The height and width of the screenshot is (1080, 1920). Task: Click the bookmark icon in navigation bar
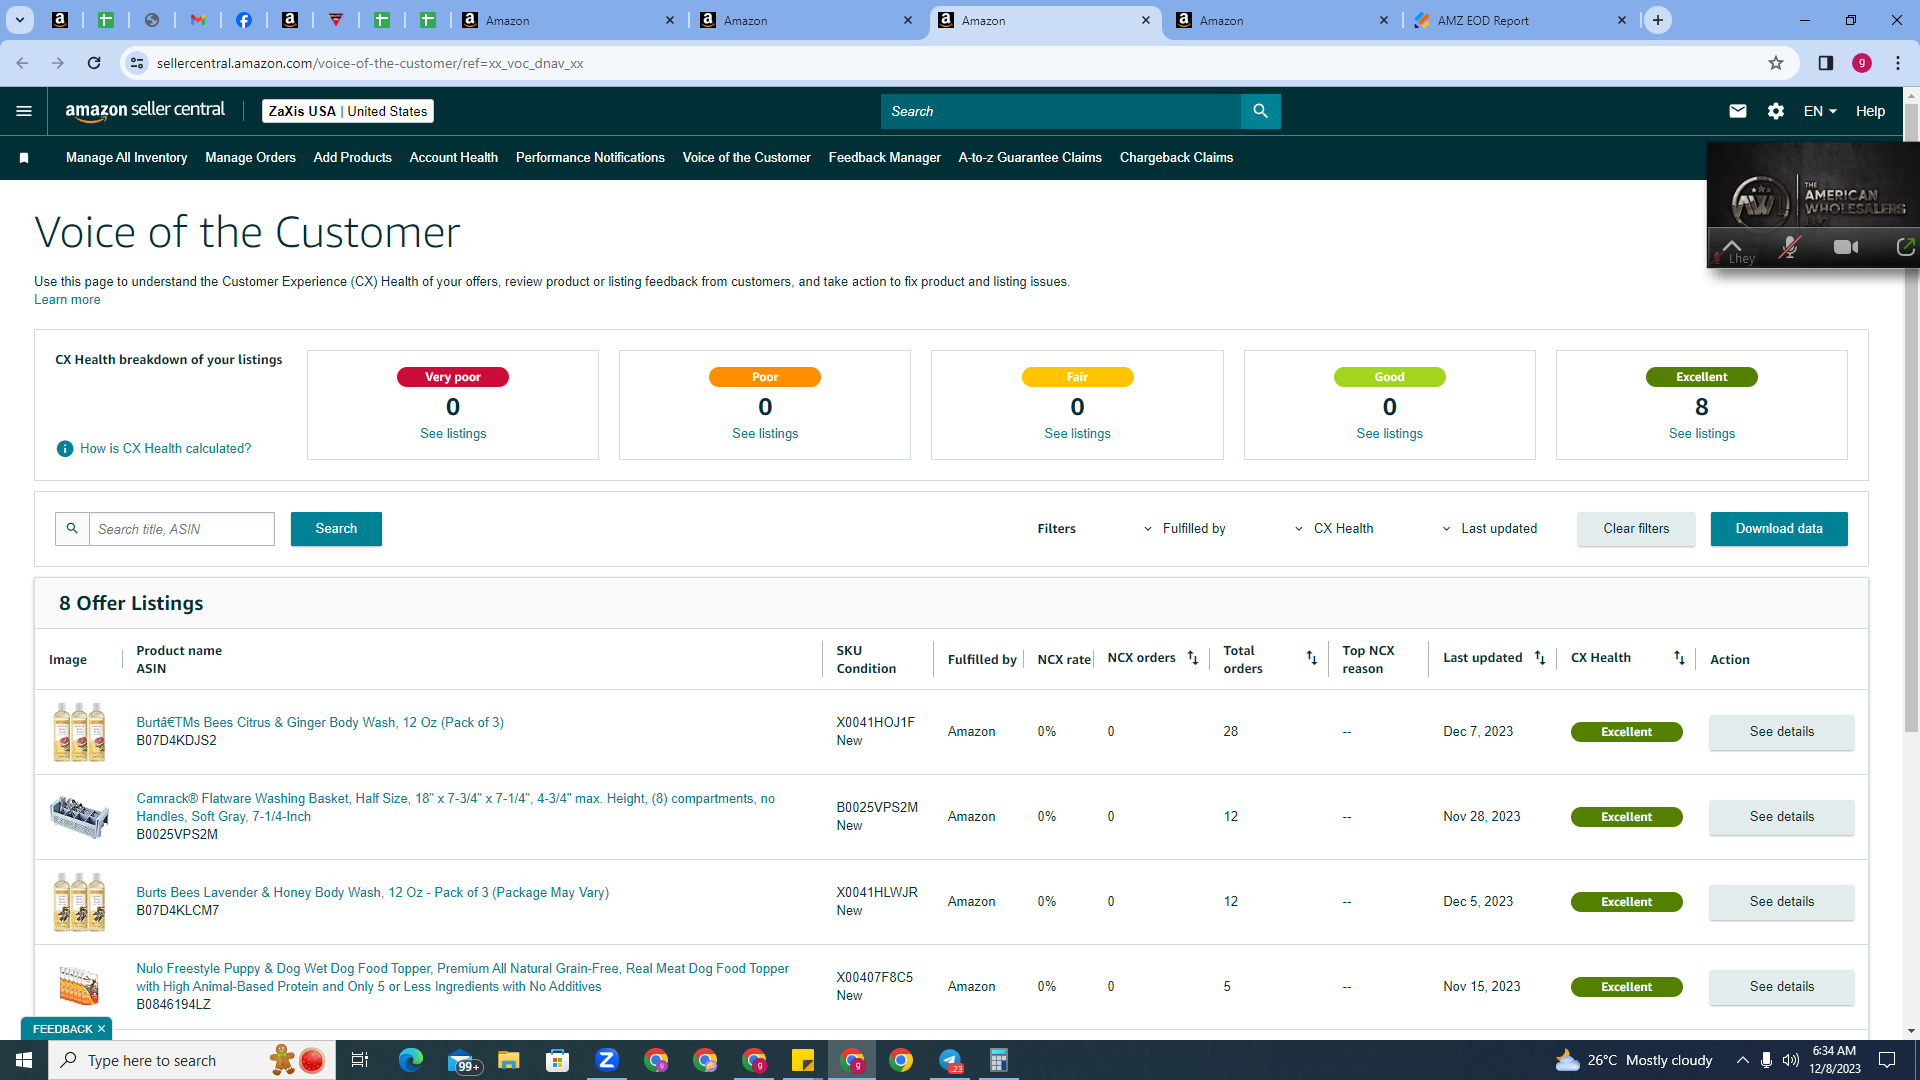24,158
